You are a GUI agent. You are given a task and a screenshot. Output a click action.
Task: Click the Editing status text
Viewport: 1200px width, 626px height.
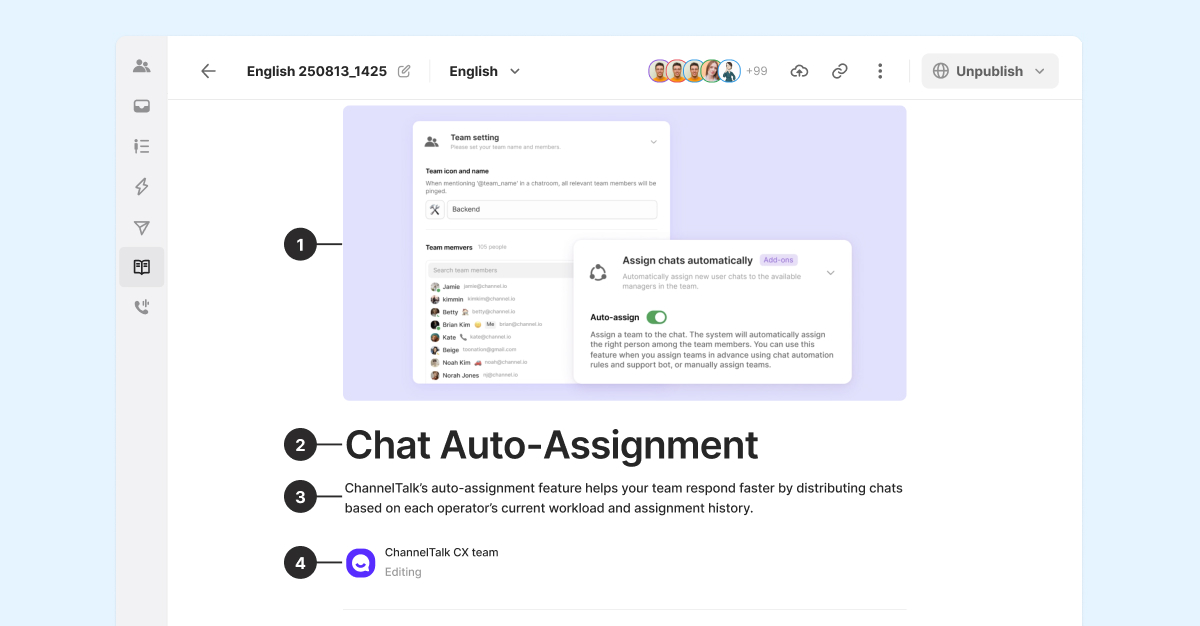click(403, 572)
